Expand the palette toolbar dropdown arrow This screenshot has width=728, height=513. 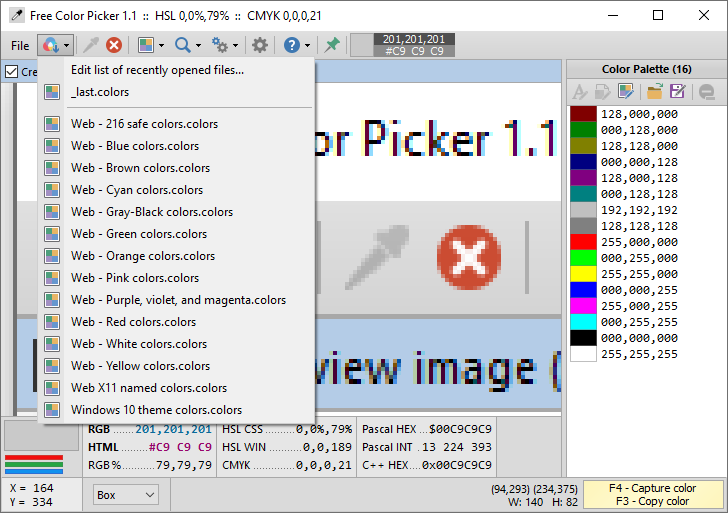[x=161, y=45]
